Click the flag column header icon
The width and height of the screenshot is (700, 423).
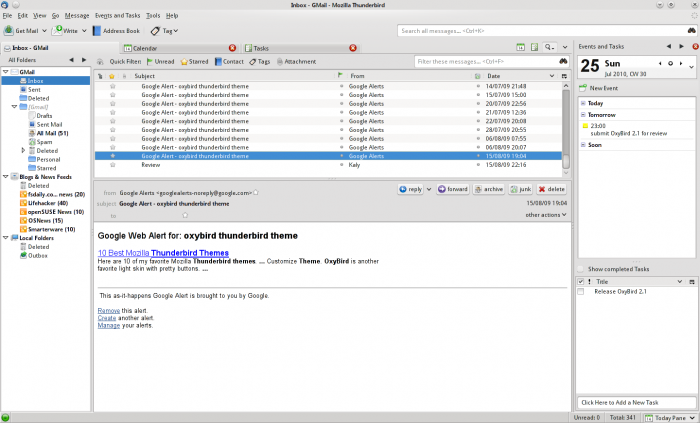340,76
